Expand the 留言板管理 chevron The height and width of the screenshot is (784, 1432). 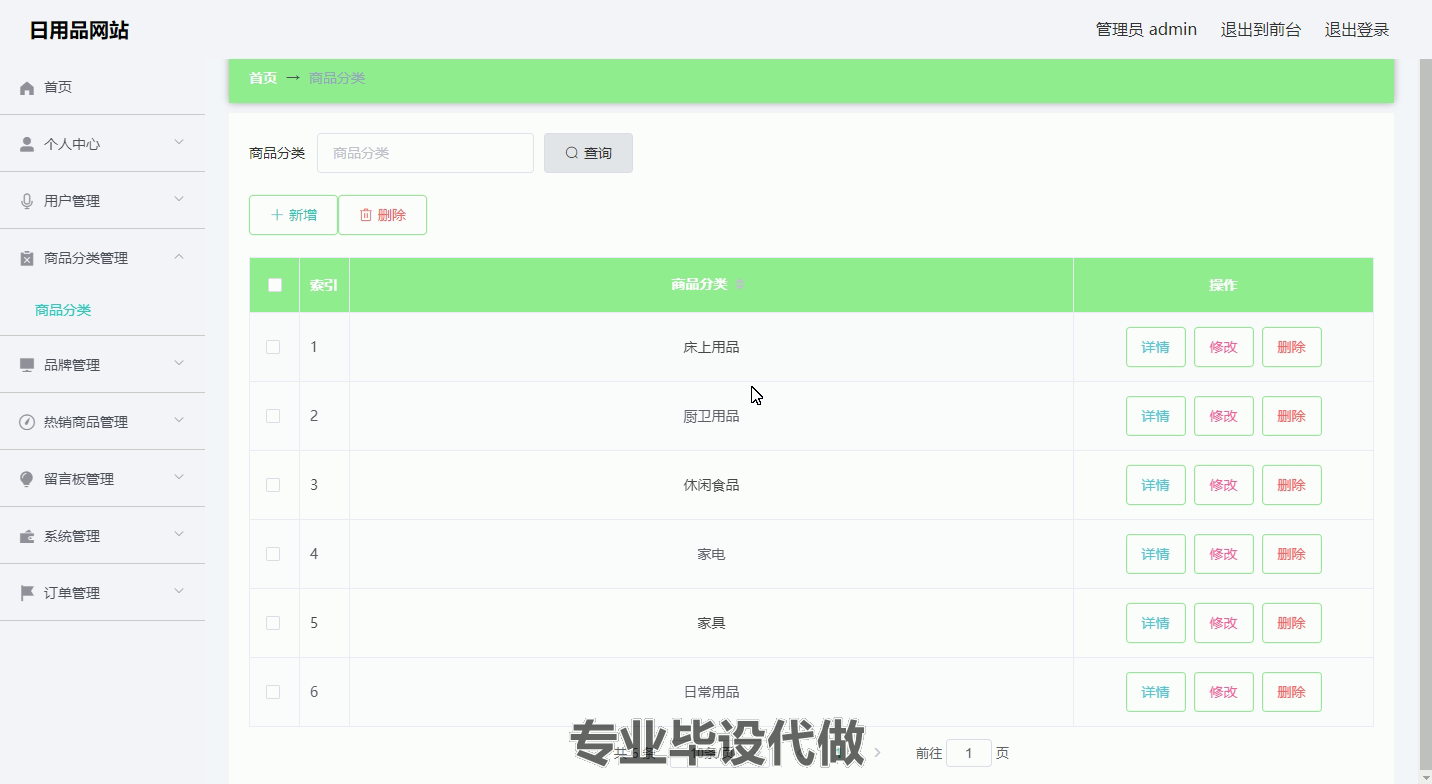(179, 478)
